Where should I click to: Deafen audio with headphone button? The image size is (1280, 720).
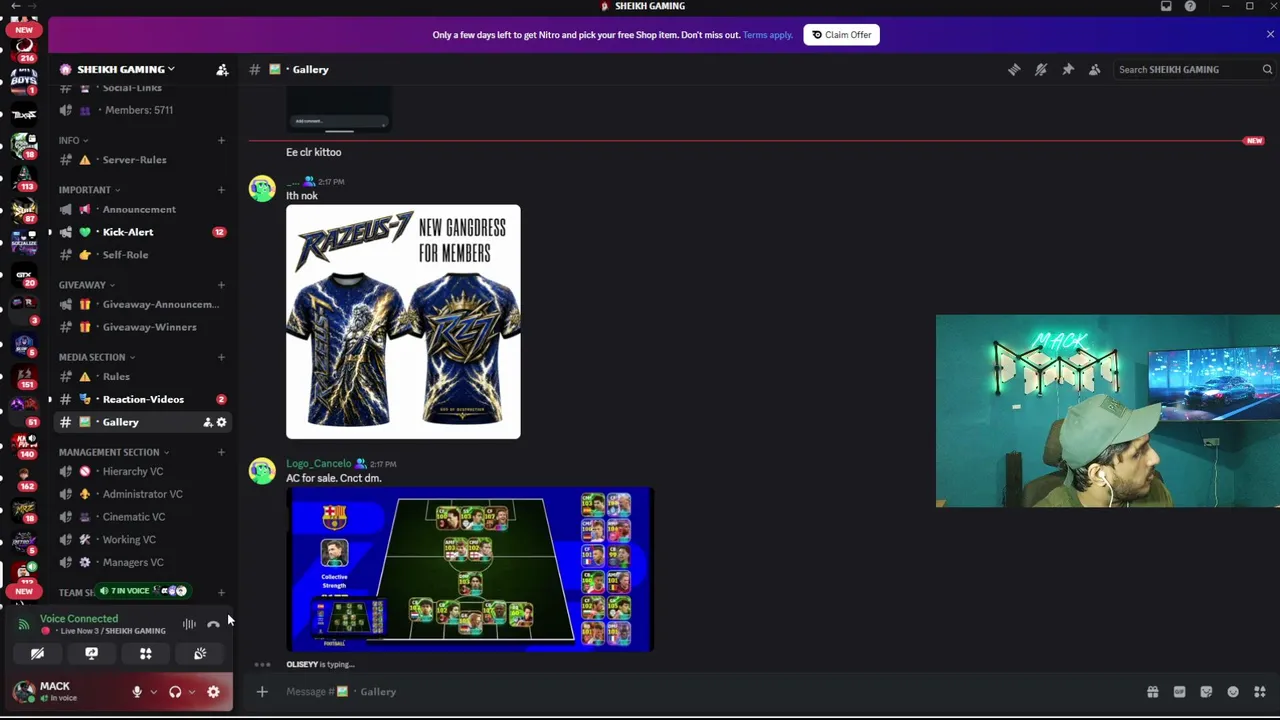(x=175, y=692)
